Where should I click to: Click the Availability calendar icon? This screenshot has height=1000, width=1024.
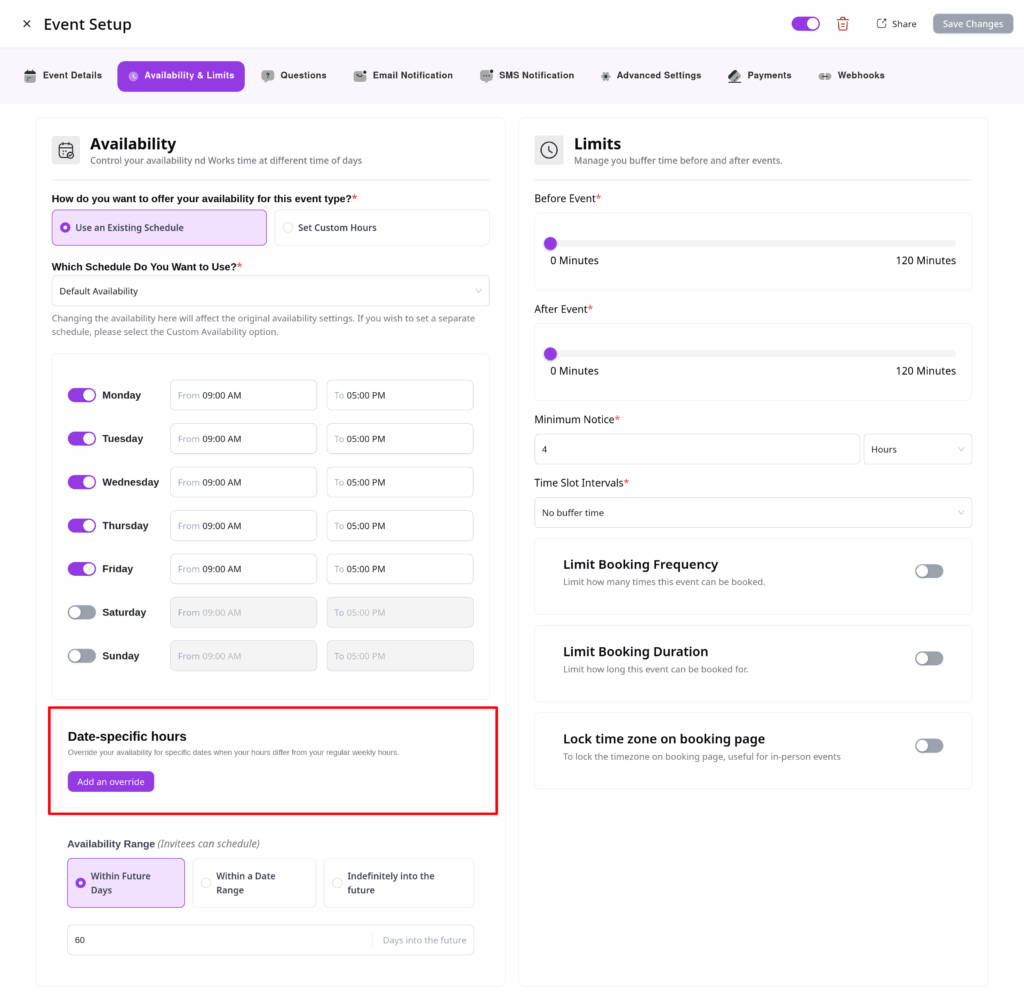(66, 150)
